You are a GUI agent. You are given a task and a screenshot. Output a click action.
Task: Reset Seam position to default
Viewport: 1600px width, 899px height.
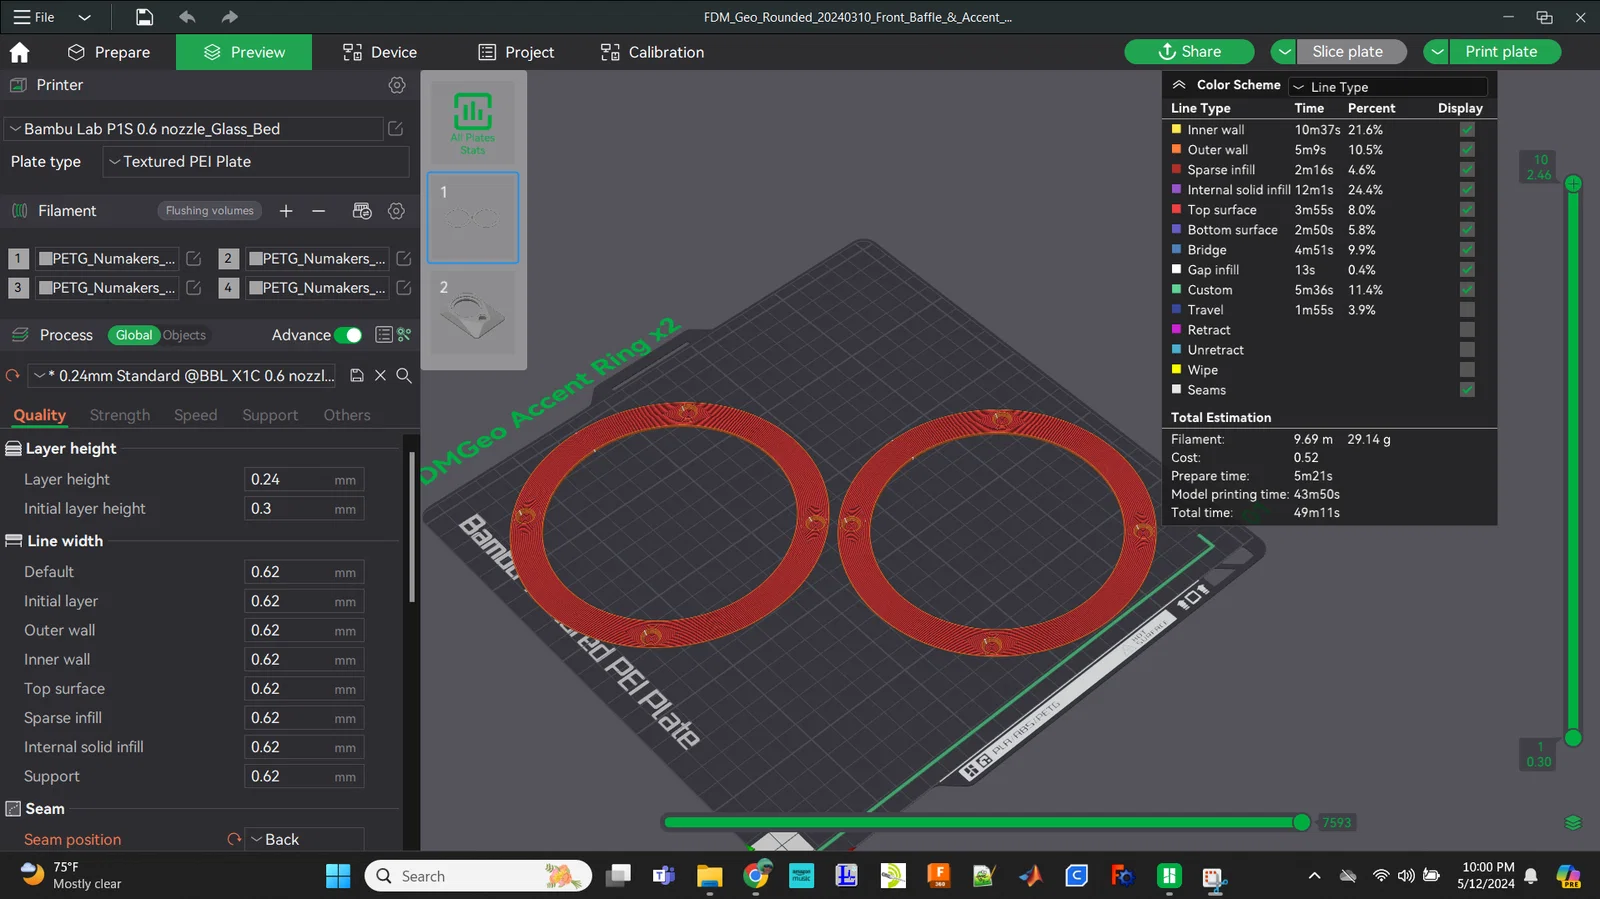(234, 840)
